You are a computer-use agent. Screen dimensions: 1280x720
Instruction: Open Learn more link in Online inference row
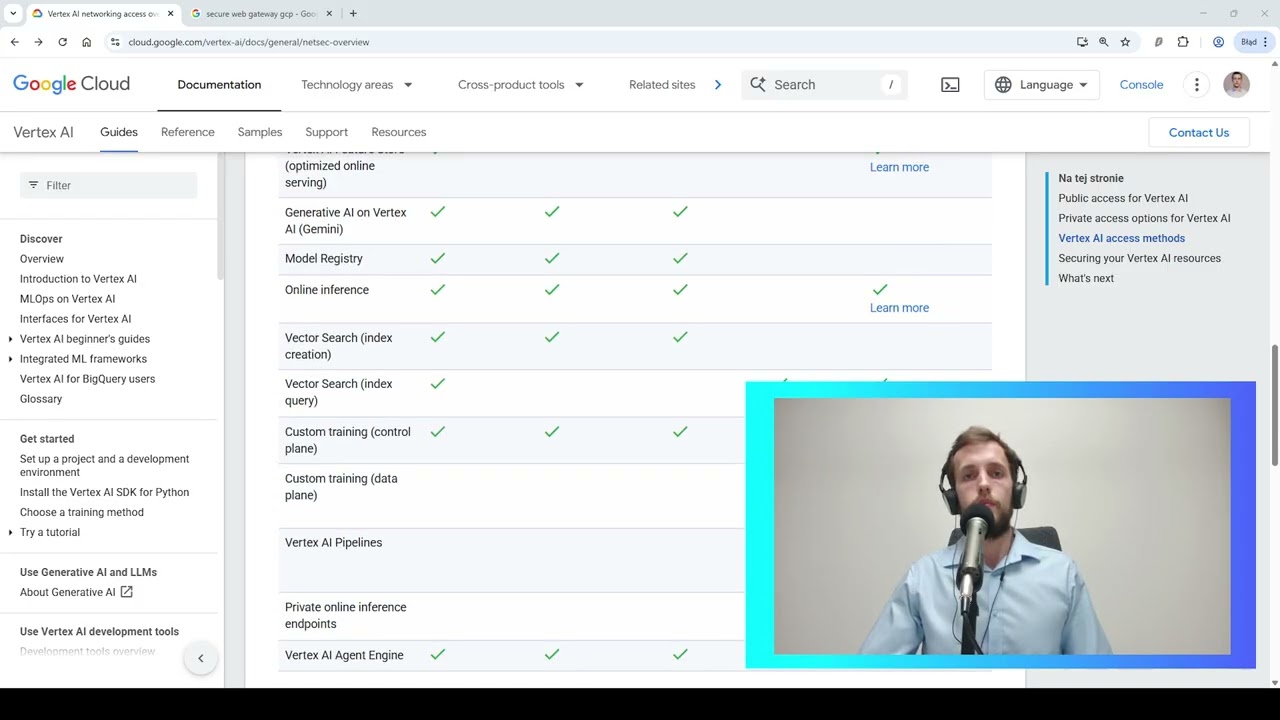click(x=899, y=308)
